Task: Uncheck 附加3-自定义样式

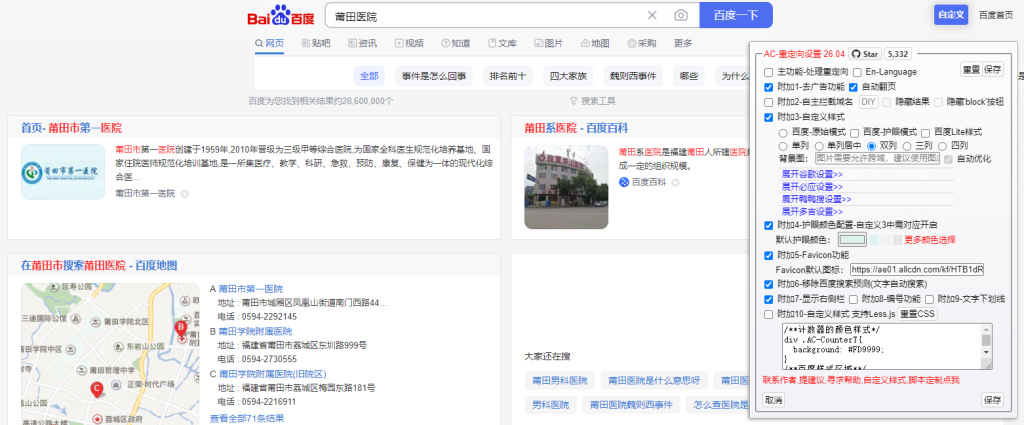Action: [769, 118]
